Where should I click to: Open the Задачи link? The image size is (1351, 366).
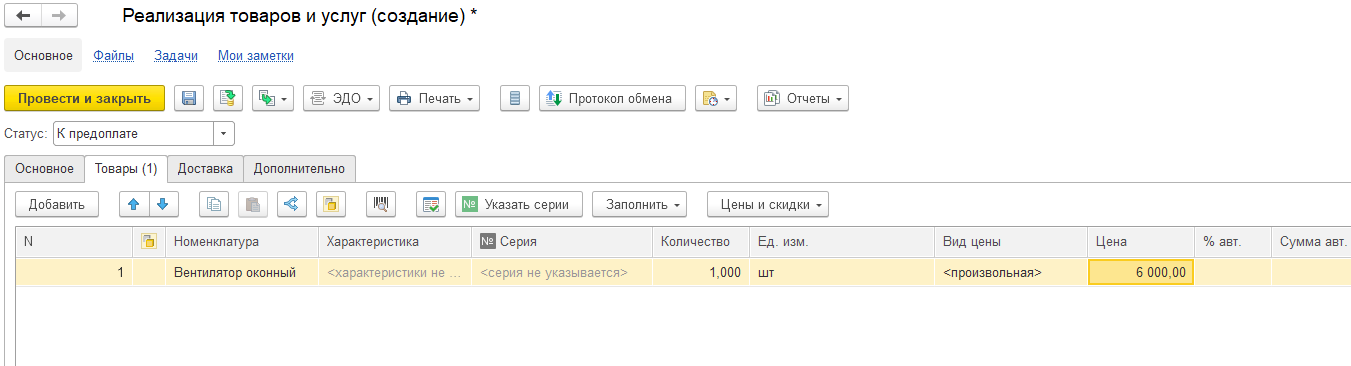(176, 55)
